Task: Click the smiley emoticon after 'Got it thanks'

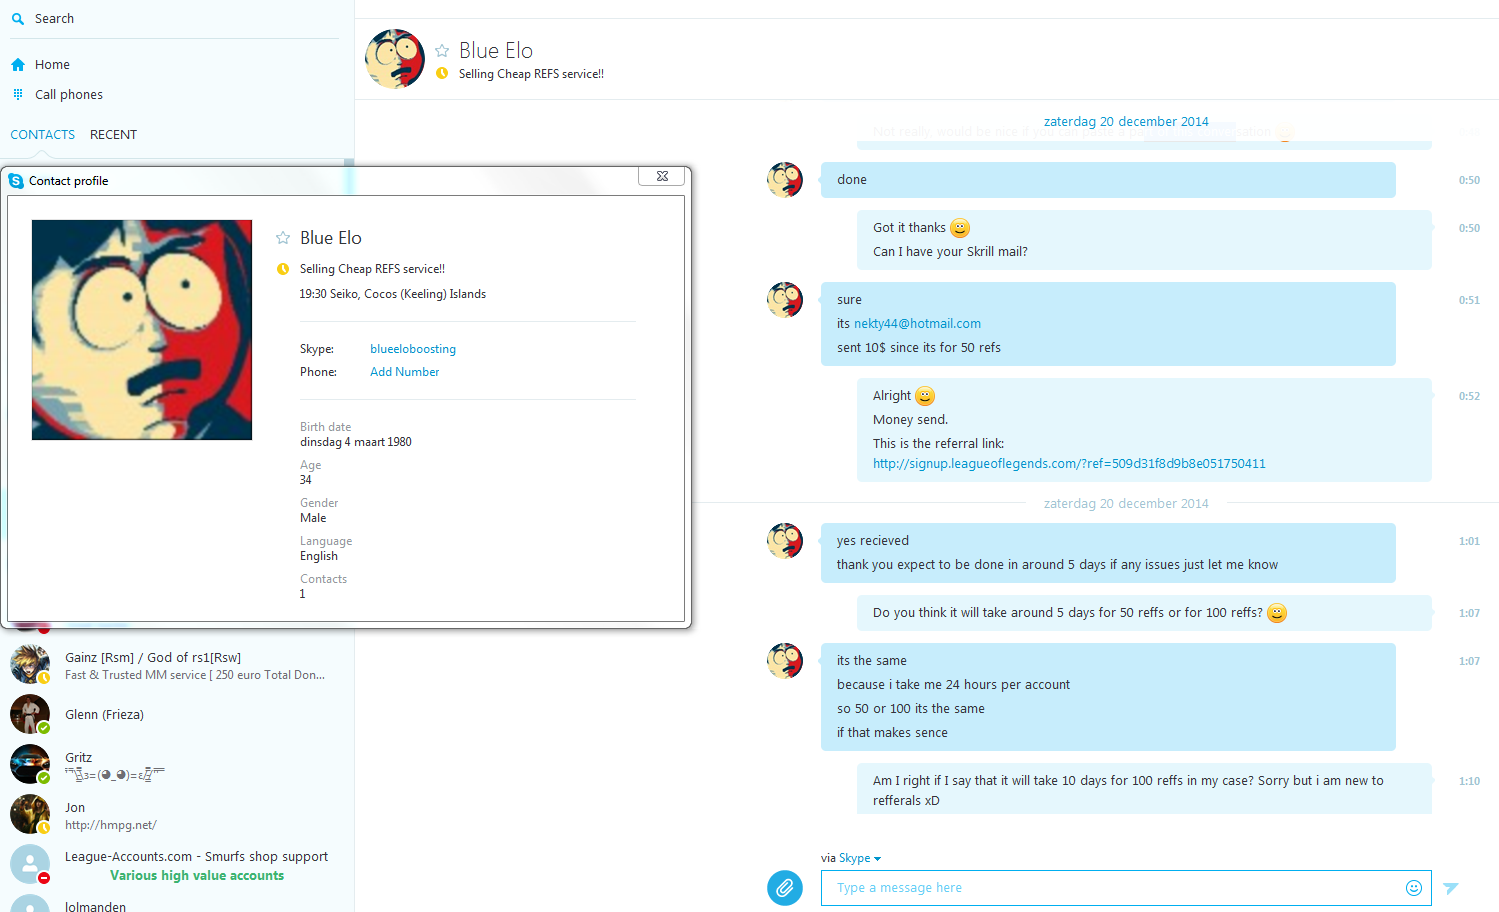Action: 960,228
